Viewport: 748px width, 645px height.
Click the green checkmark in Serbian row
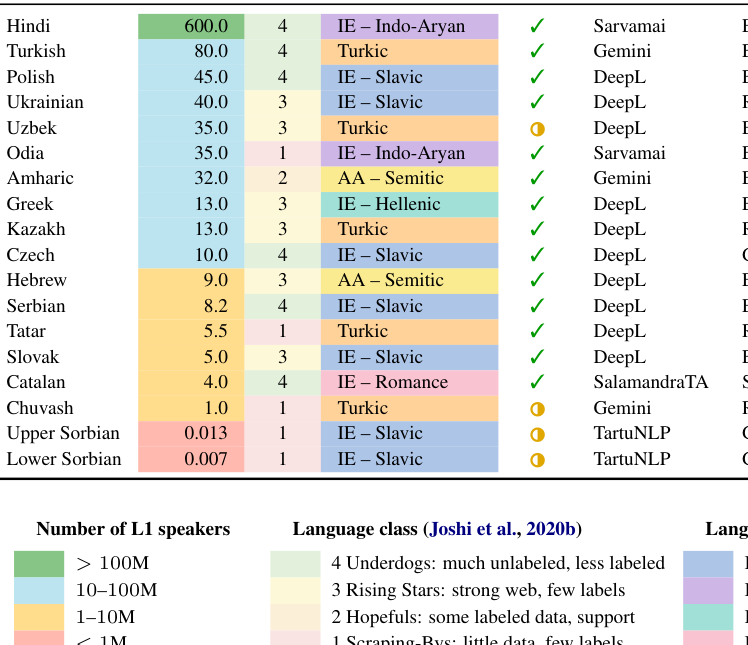[x=537, y=306]
